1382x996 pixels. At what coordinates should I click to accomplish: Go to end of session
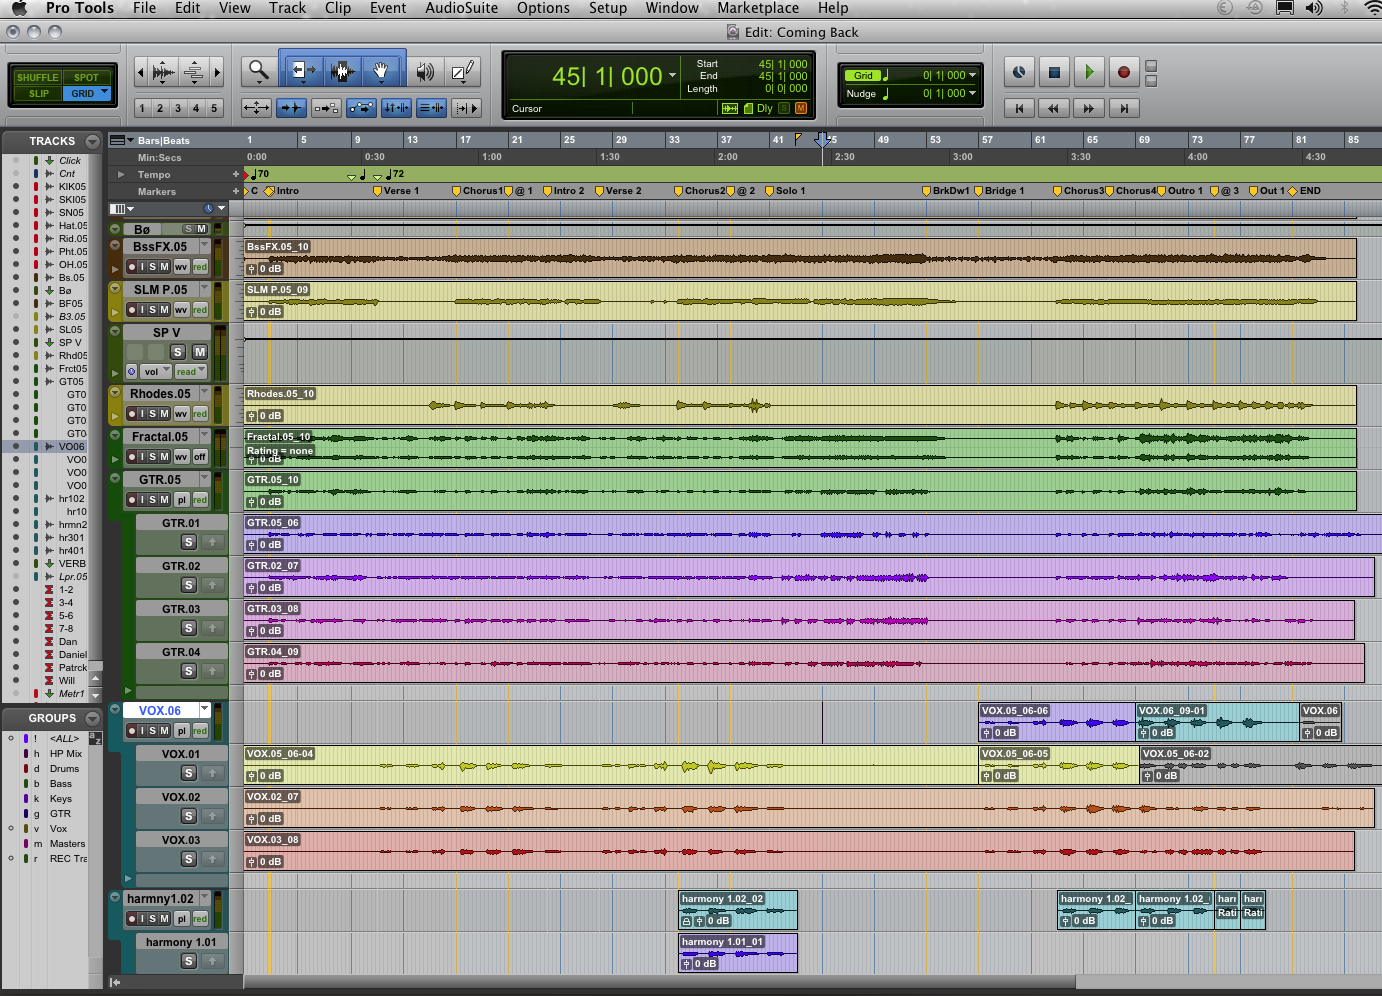tap(1124, 108)
